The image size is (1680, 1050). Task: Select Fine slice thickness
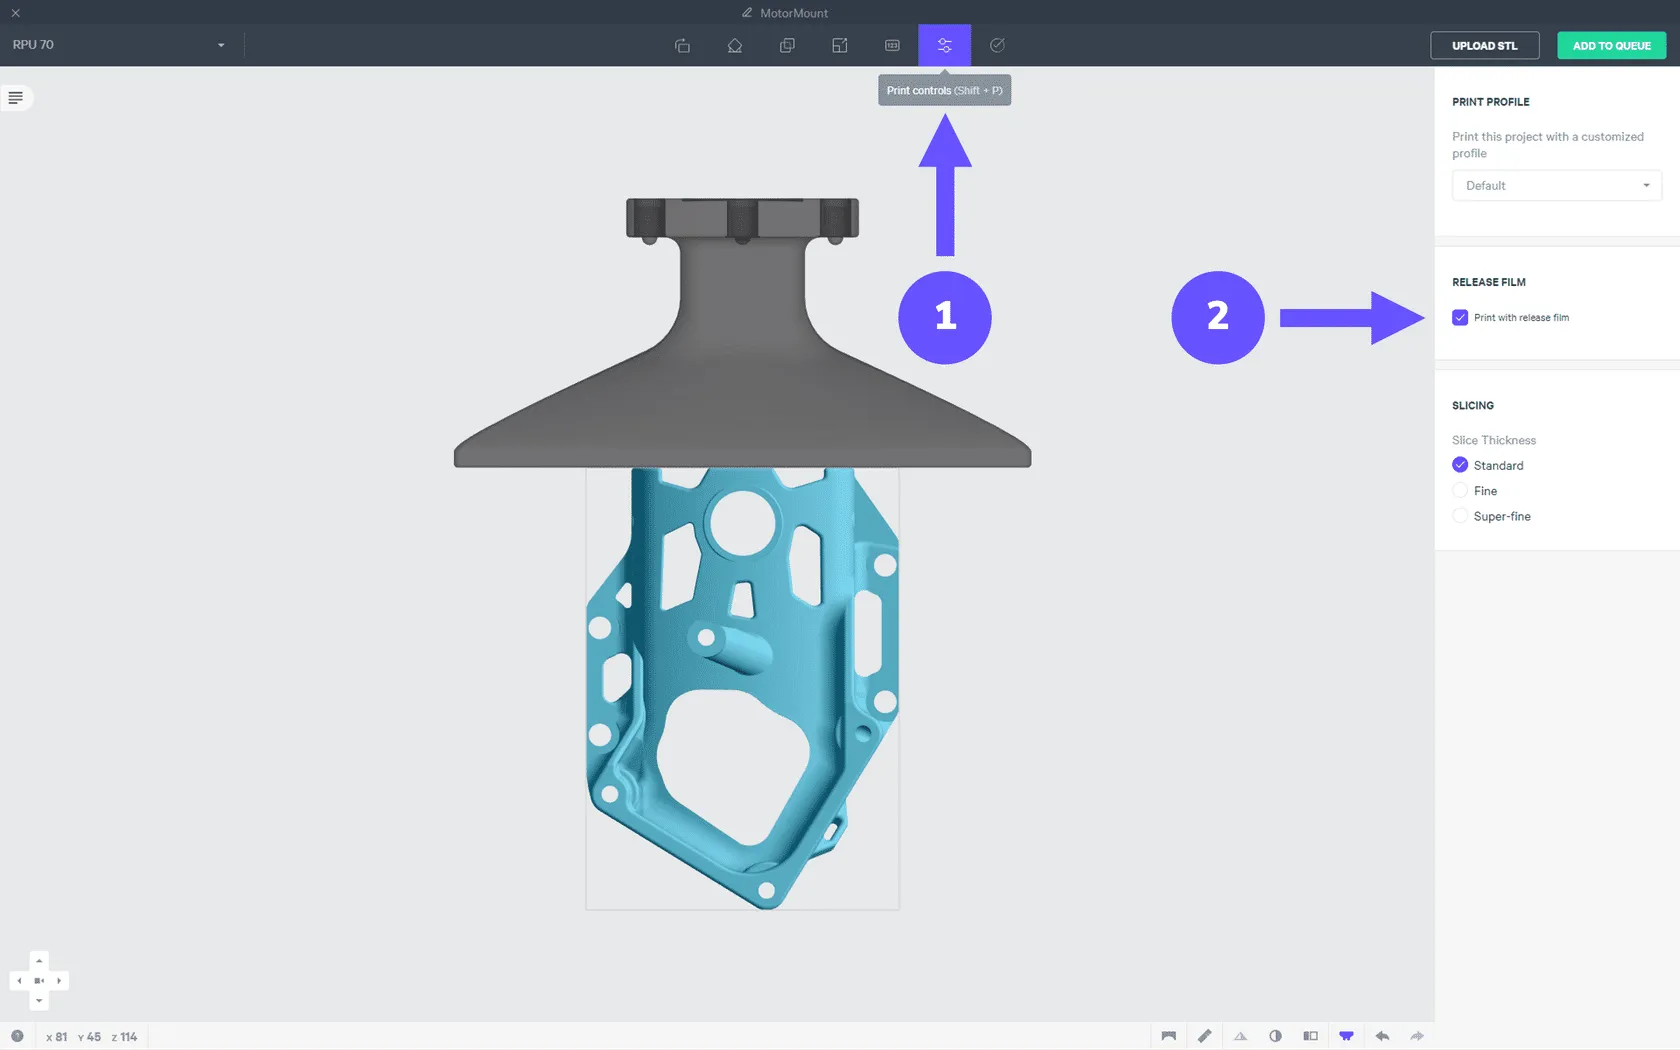[1460, 491]
